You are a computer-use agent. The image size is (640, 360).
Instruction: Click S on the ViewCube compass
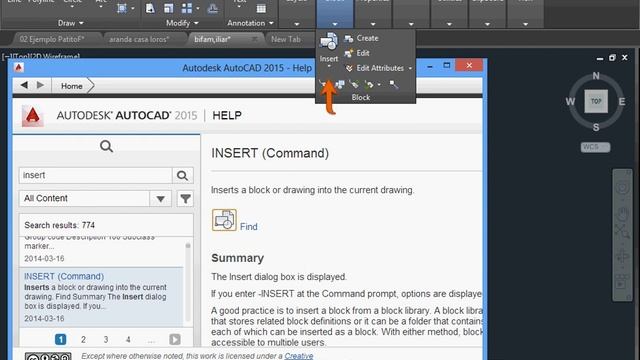pos(596,127)
